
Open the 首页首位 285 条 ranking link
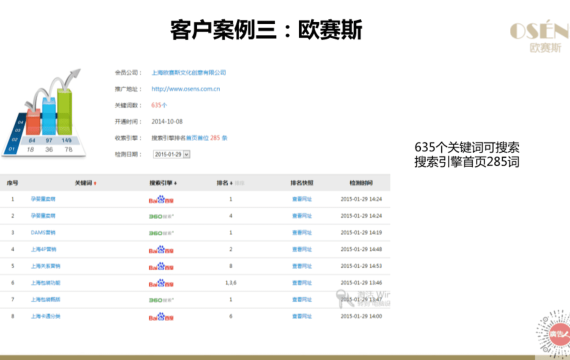[x=206, y=138]
